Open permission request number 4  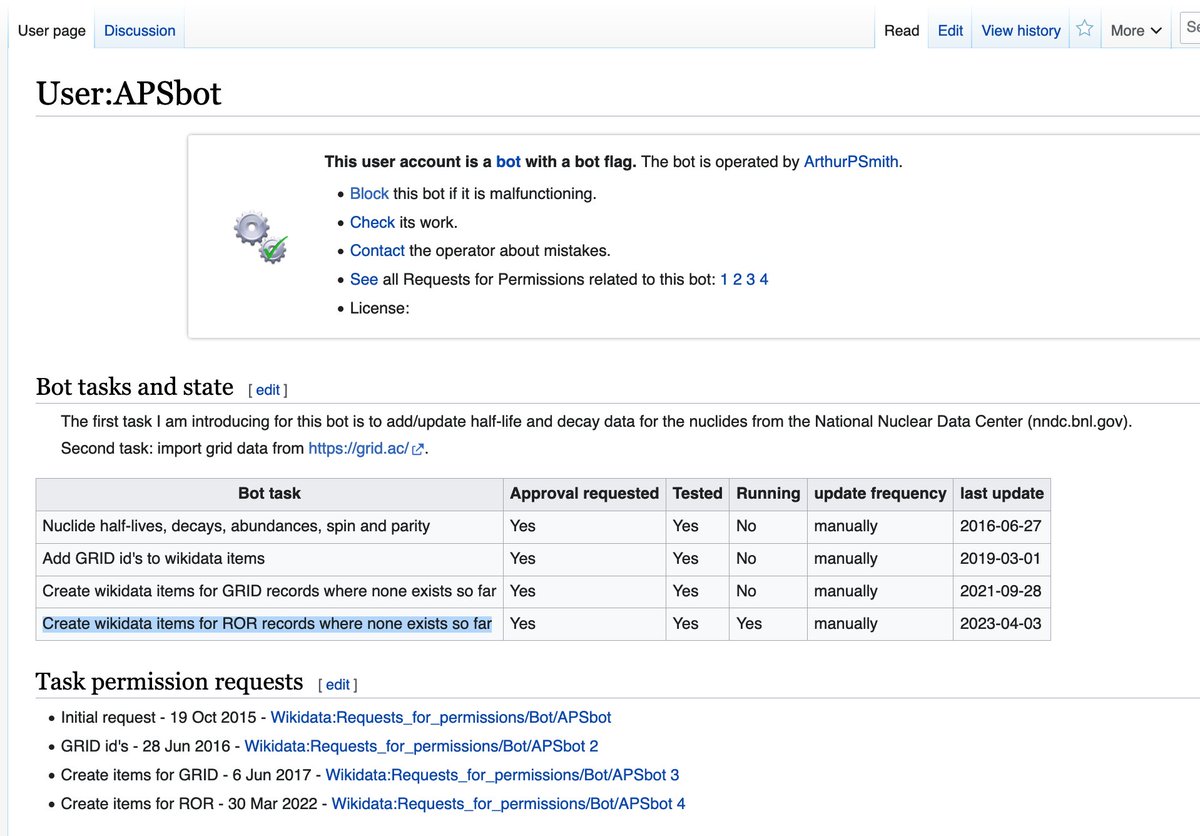tap(764, 279)
